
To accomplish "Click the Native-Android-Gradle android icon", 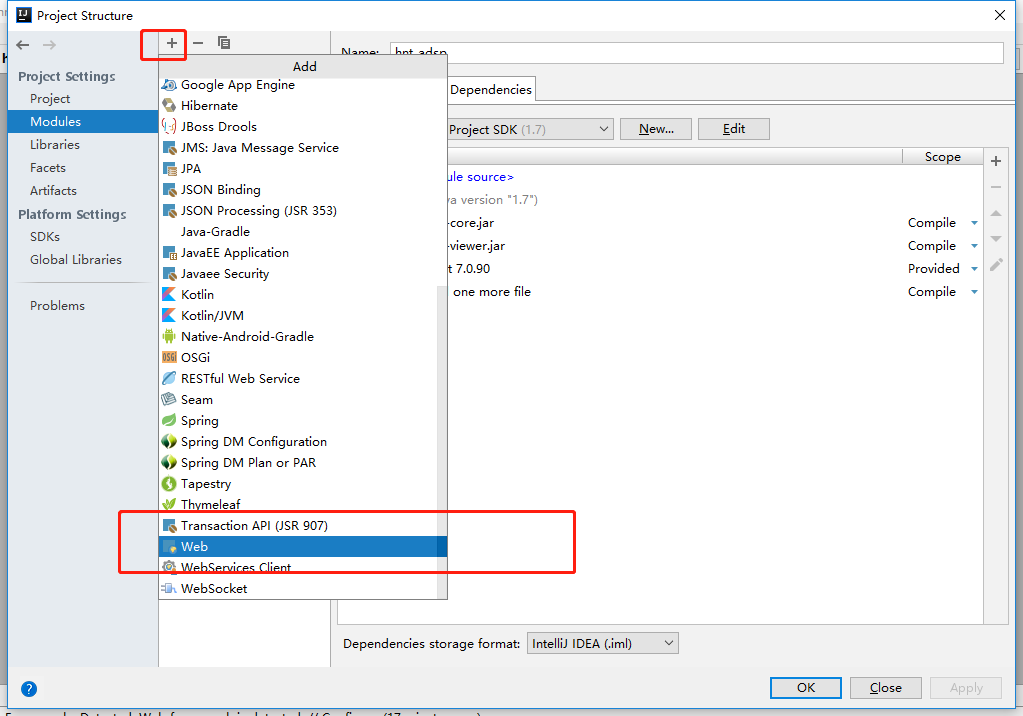I will click(x=169, y=337).
